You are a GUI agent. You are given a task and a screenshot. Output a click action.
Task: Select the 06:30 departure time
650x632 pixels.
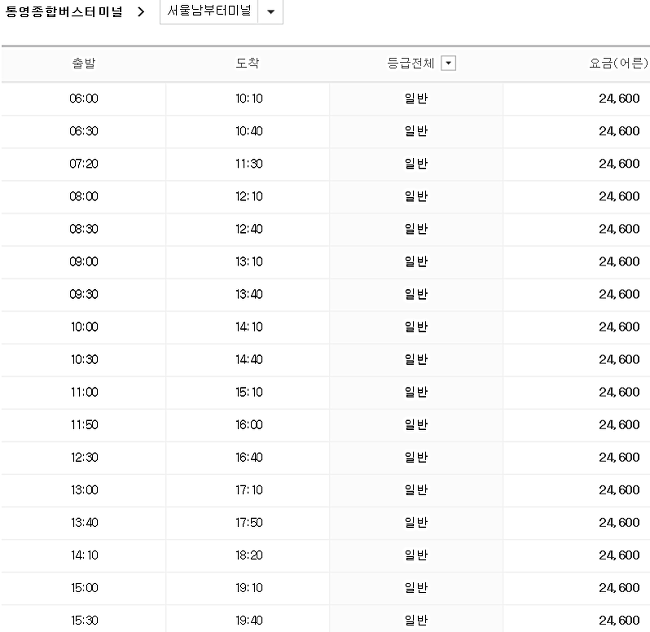[x=84, y=131]
